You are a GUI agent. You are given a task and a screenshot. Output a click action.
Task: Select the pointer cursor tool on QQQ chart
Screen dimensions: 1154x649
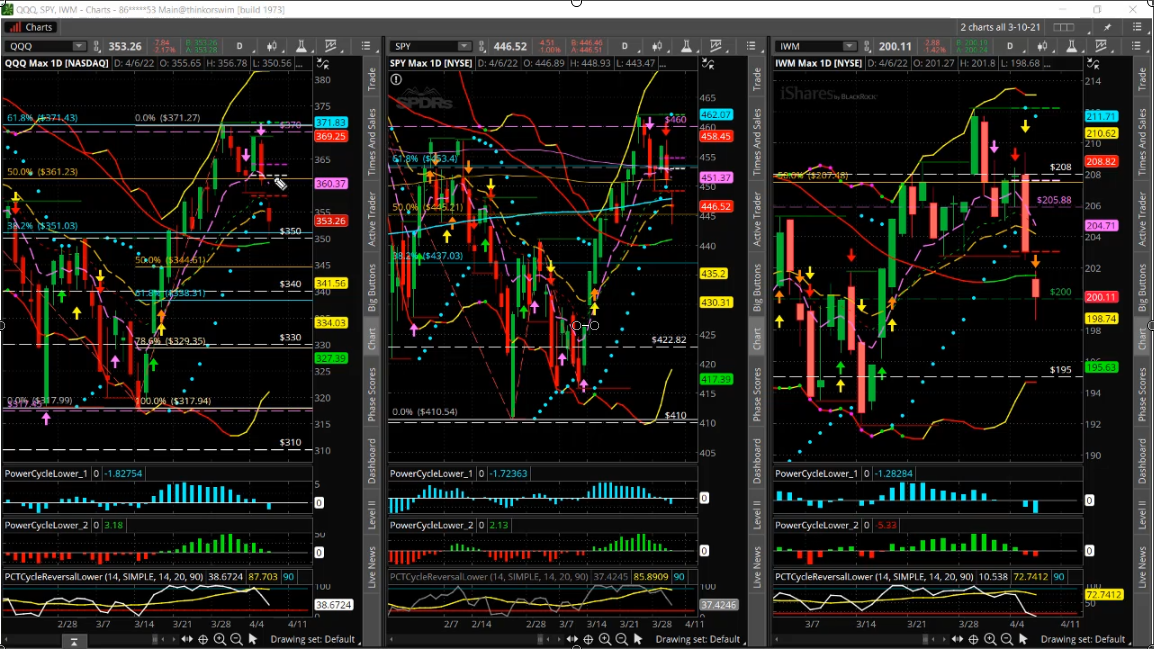[253, 639]
